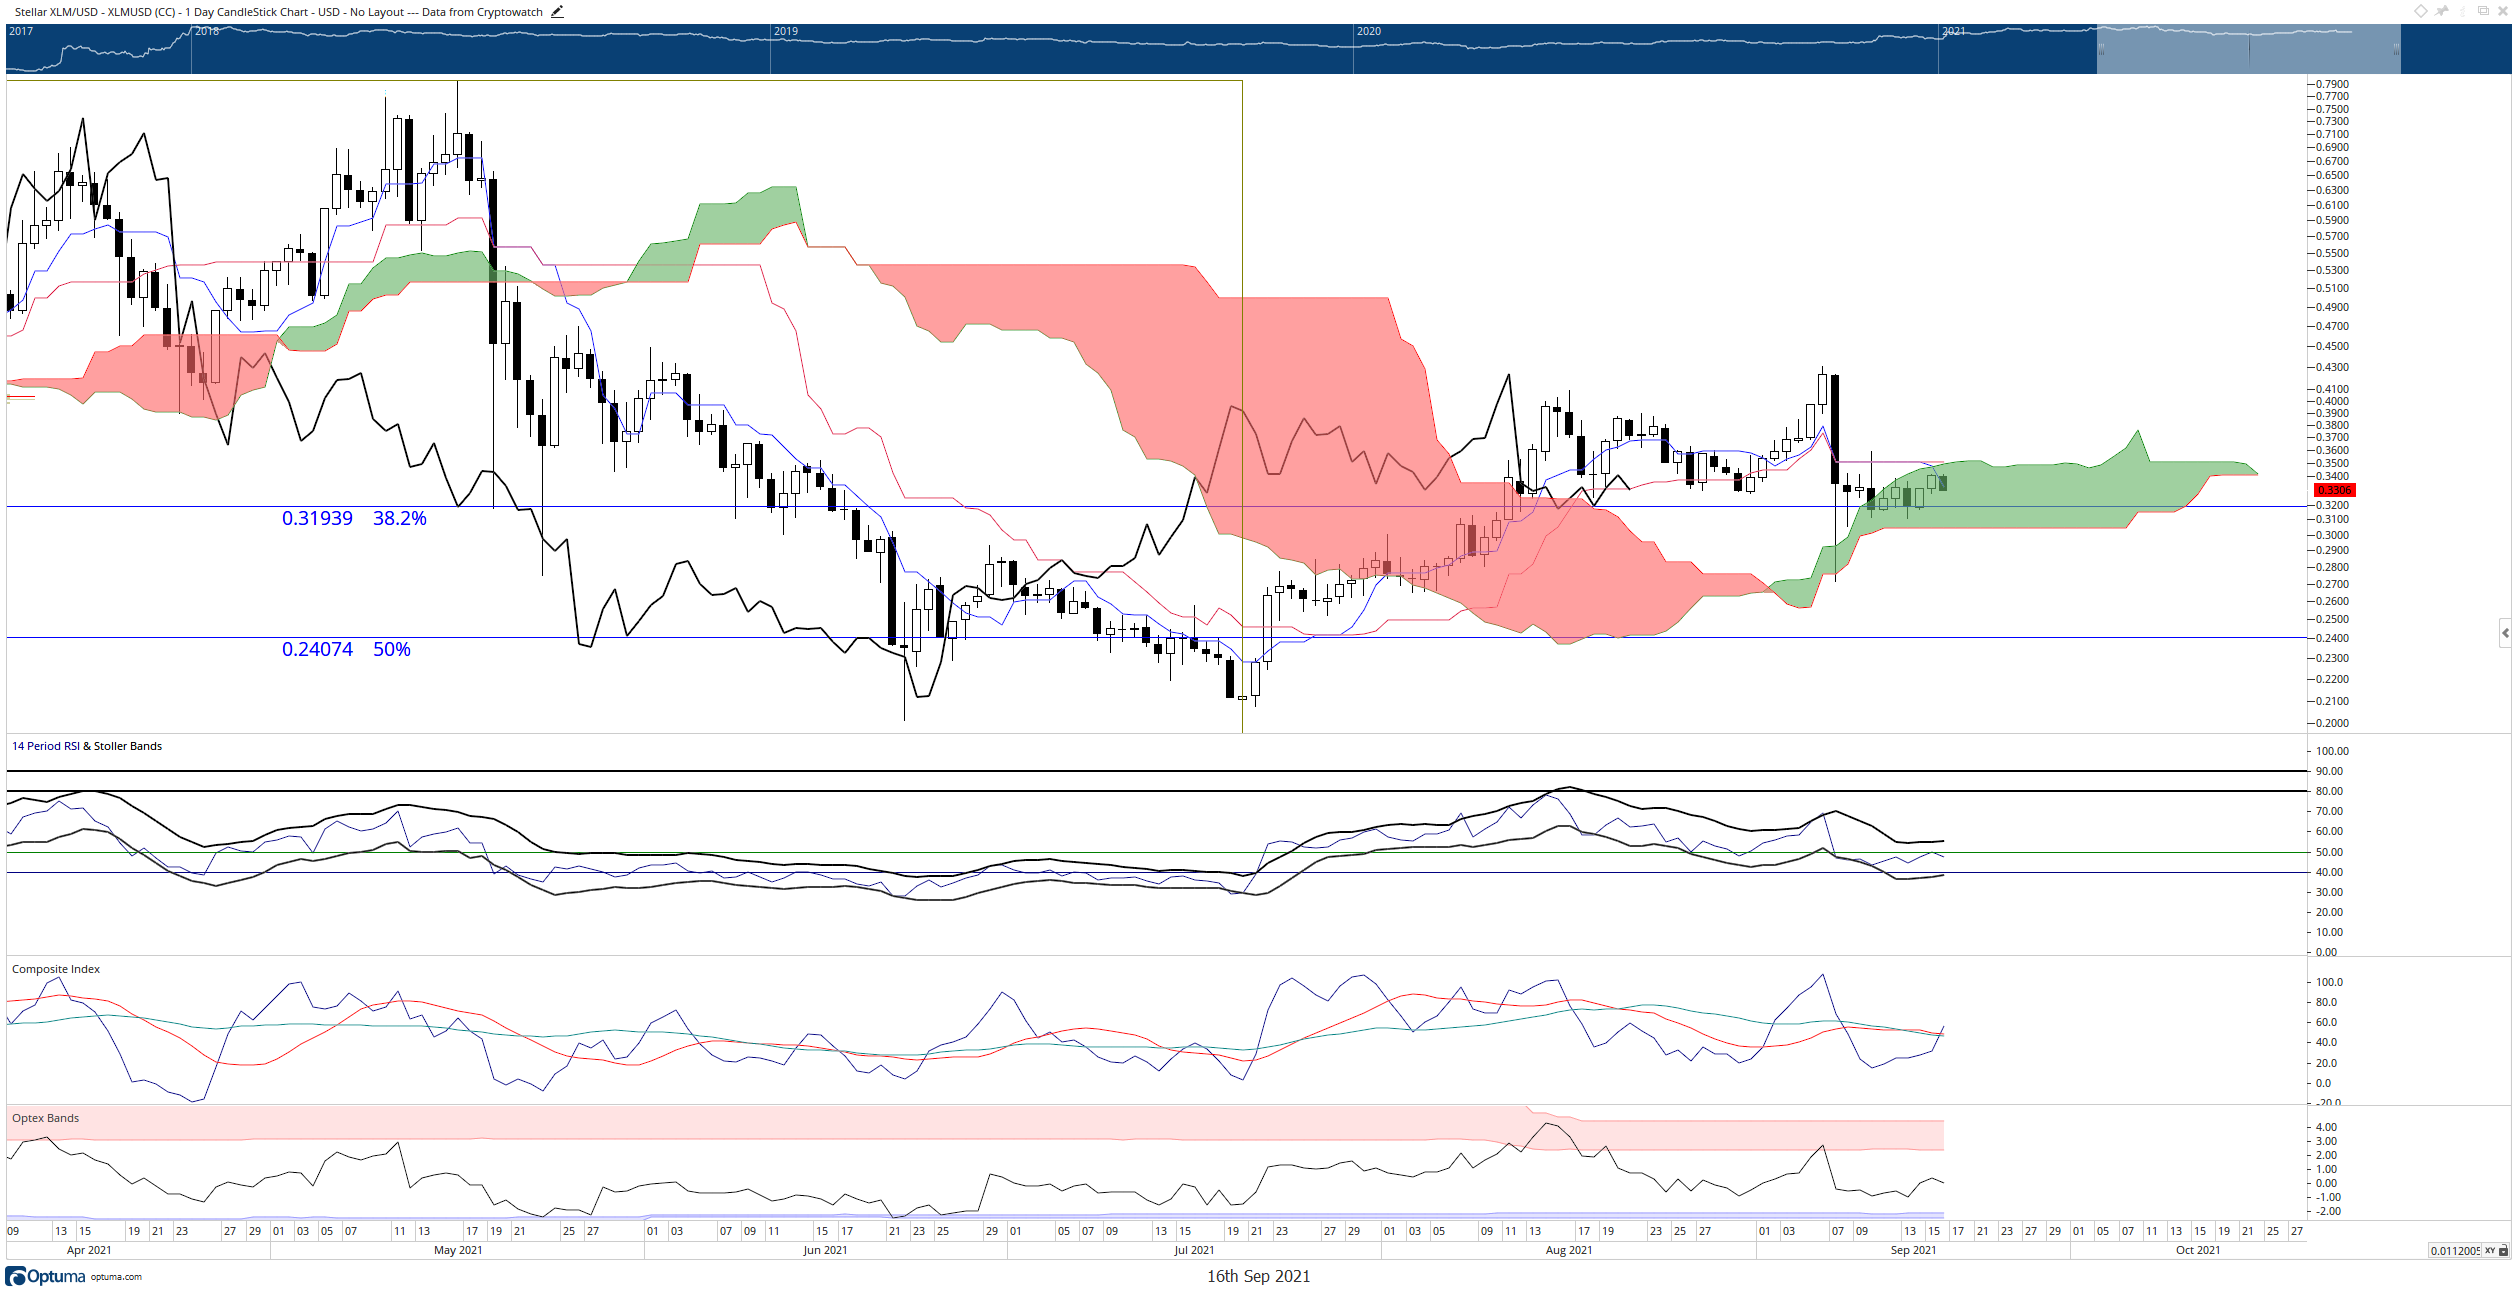Click the 100.0 Composite Index scale label
The image size is (2518, 1292).
point(2329,982)
